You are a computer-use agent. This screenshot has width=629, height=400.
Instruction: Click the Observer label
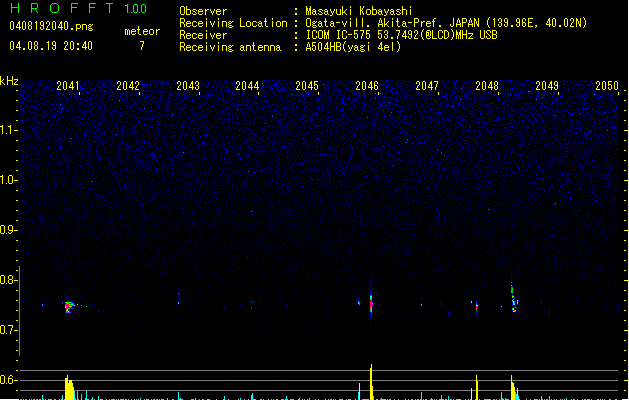(203, 11)
